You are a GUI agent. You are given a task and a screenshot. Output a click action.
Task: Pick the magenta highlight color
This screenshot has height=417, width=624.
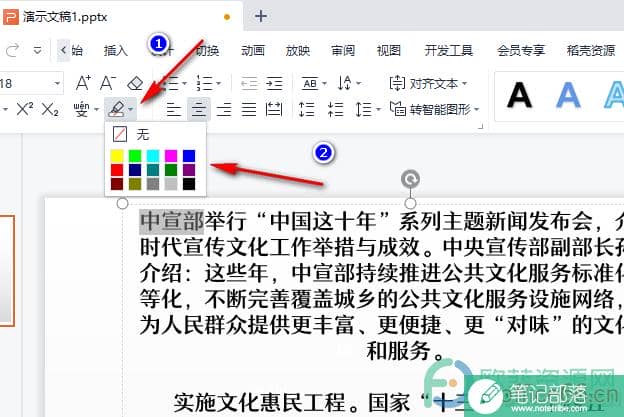click(171, 156)
